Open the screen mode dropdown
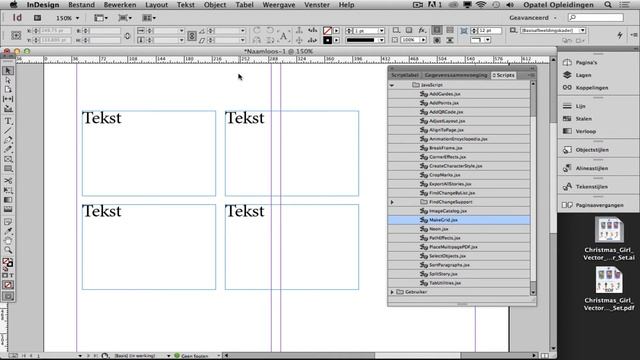This screenshot has height=360, width=640. [x=124, y=18]
